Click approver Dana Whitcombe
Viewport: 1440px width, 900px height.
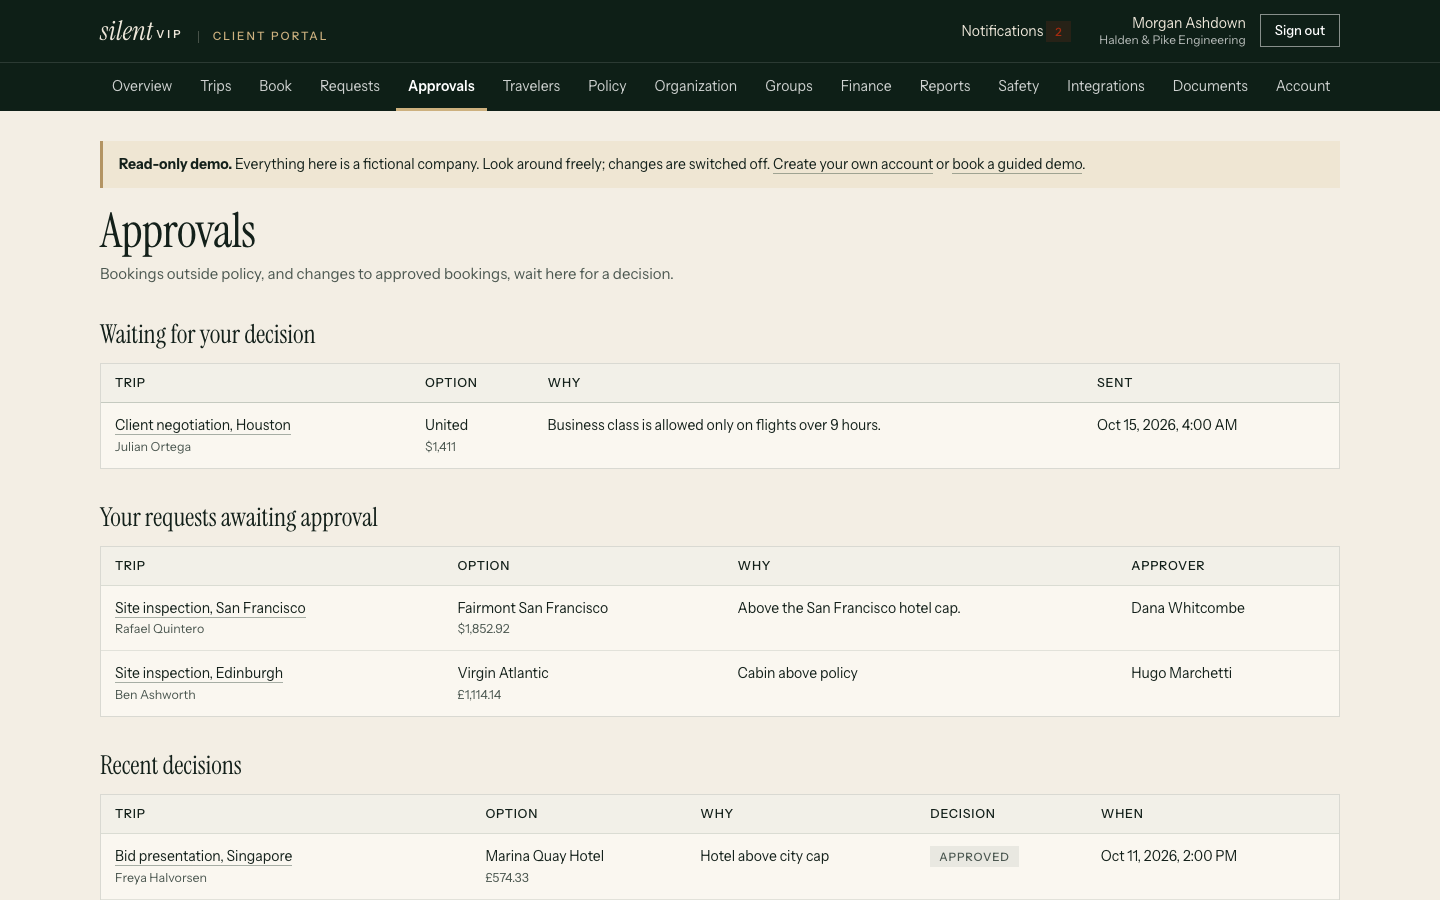(x=1188, y=608)
